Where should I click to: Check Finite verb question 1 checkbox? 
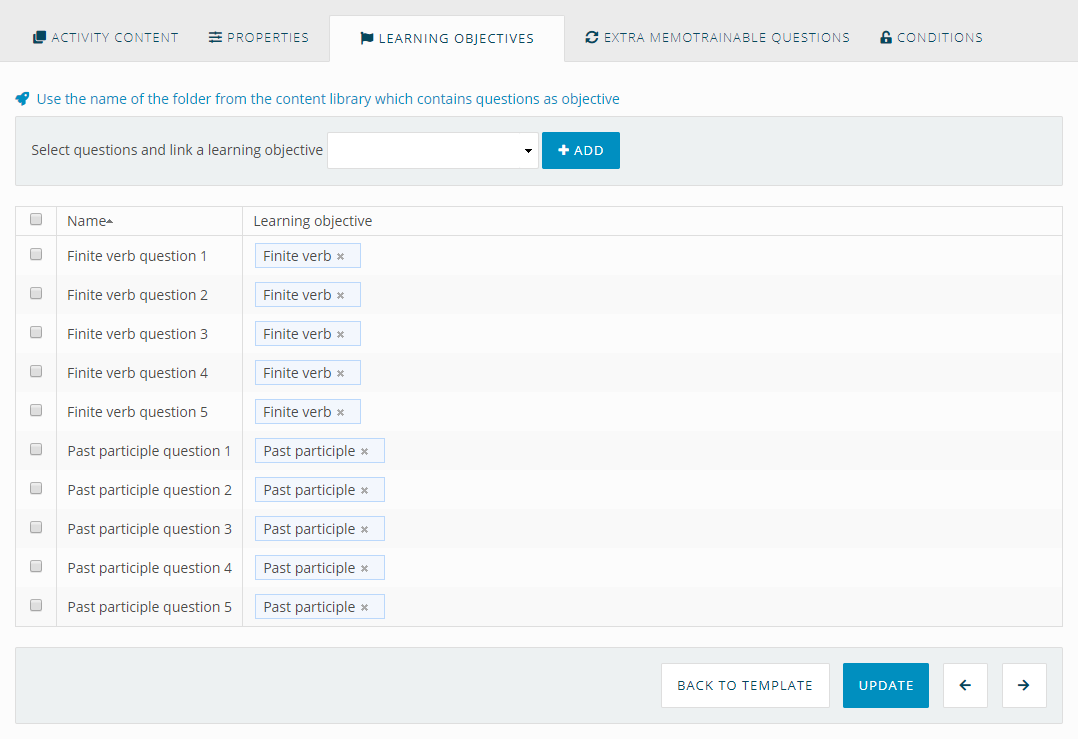click(x=36, y=254)
